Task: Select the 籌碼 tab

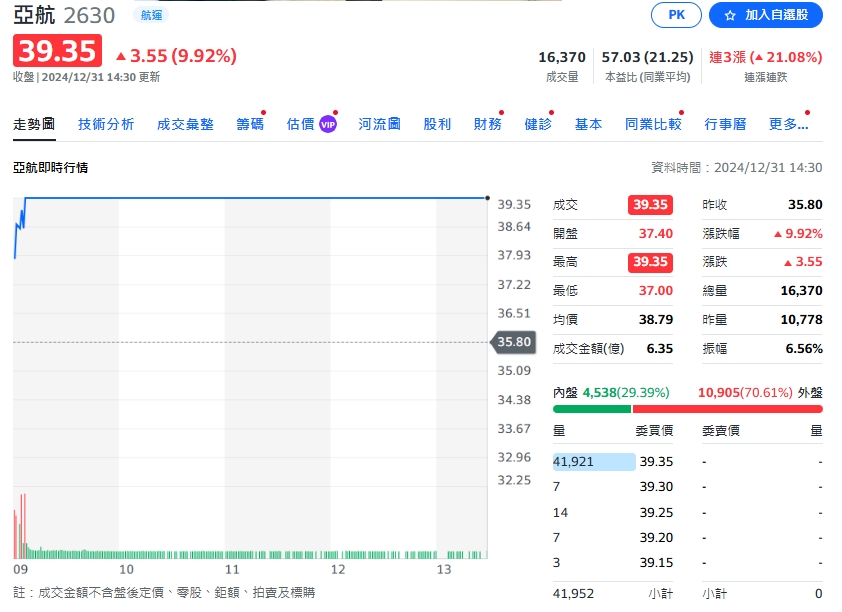Action: click(x=250, y=124)
